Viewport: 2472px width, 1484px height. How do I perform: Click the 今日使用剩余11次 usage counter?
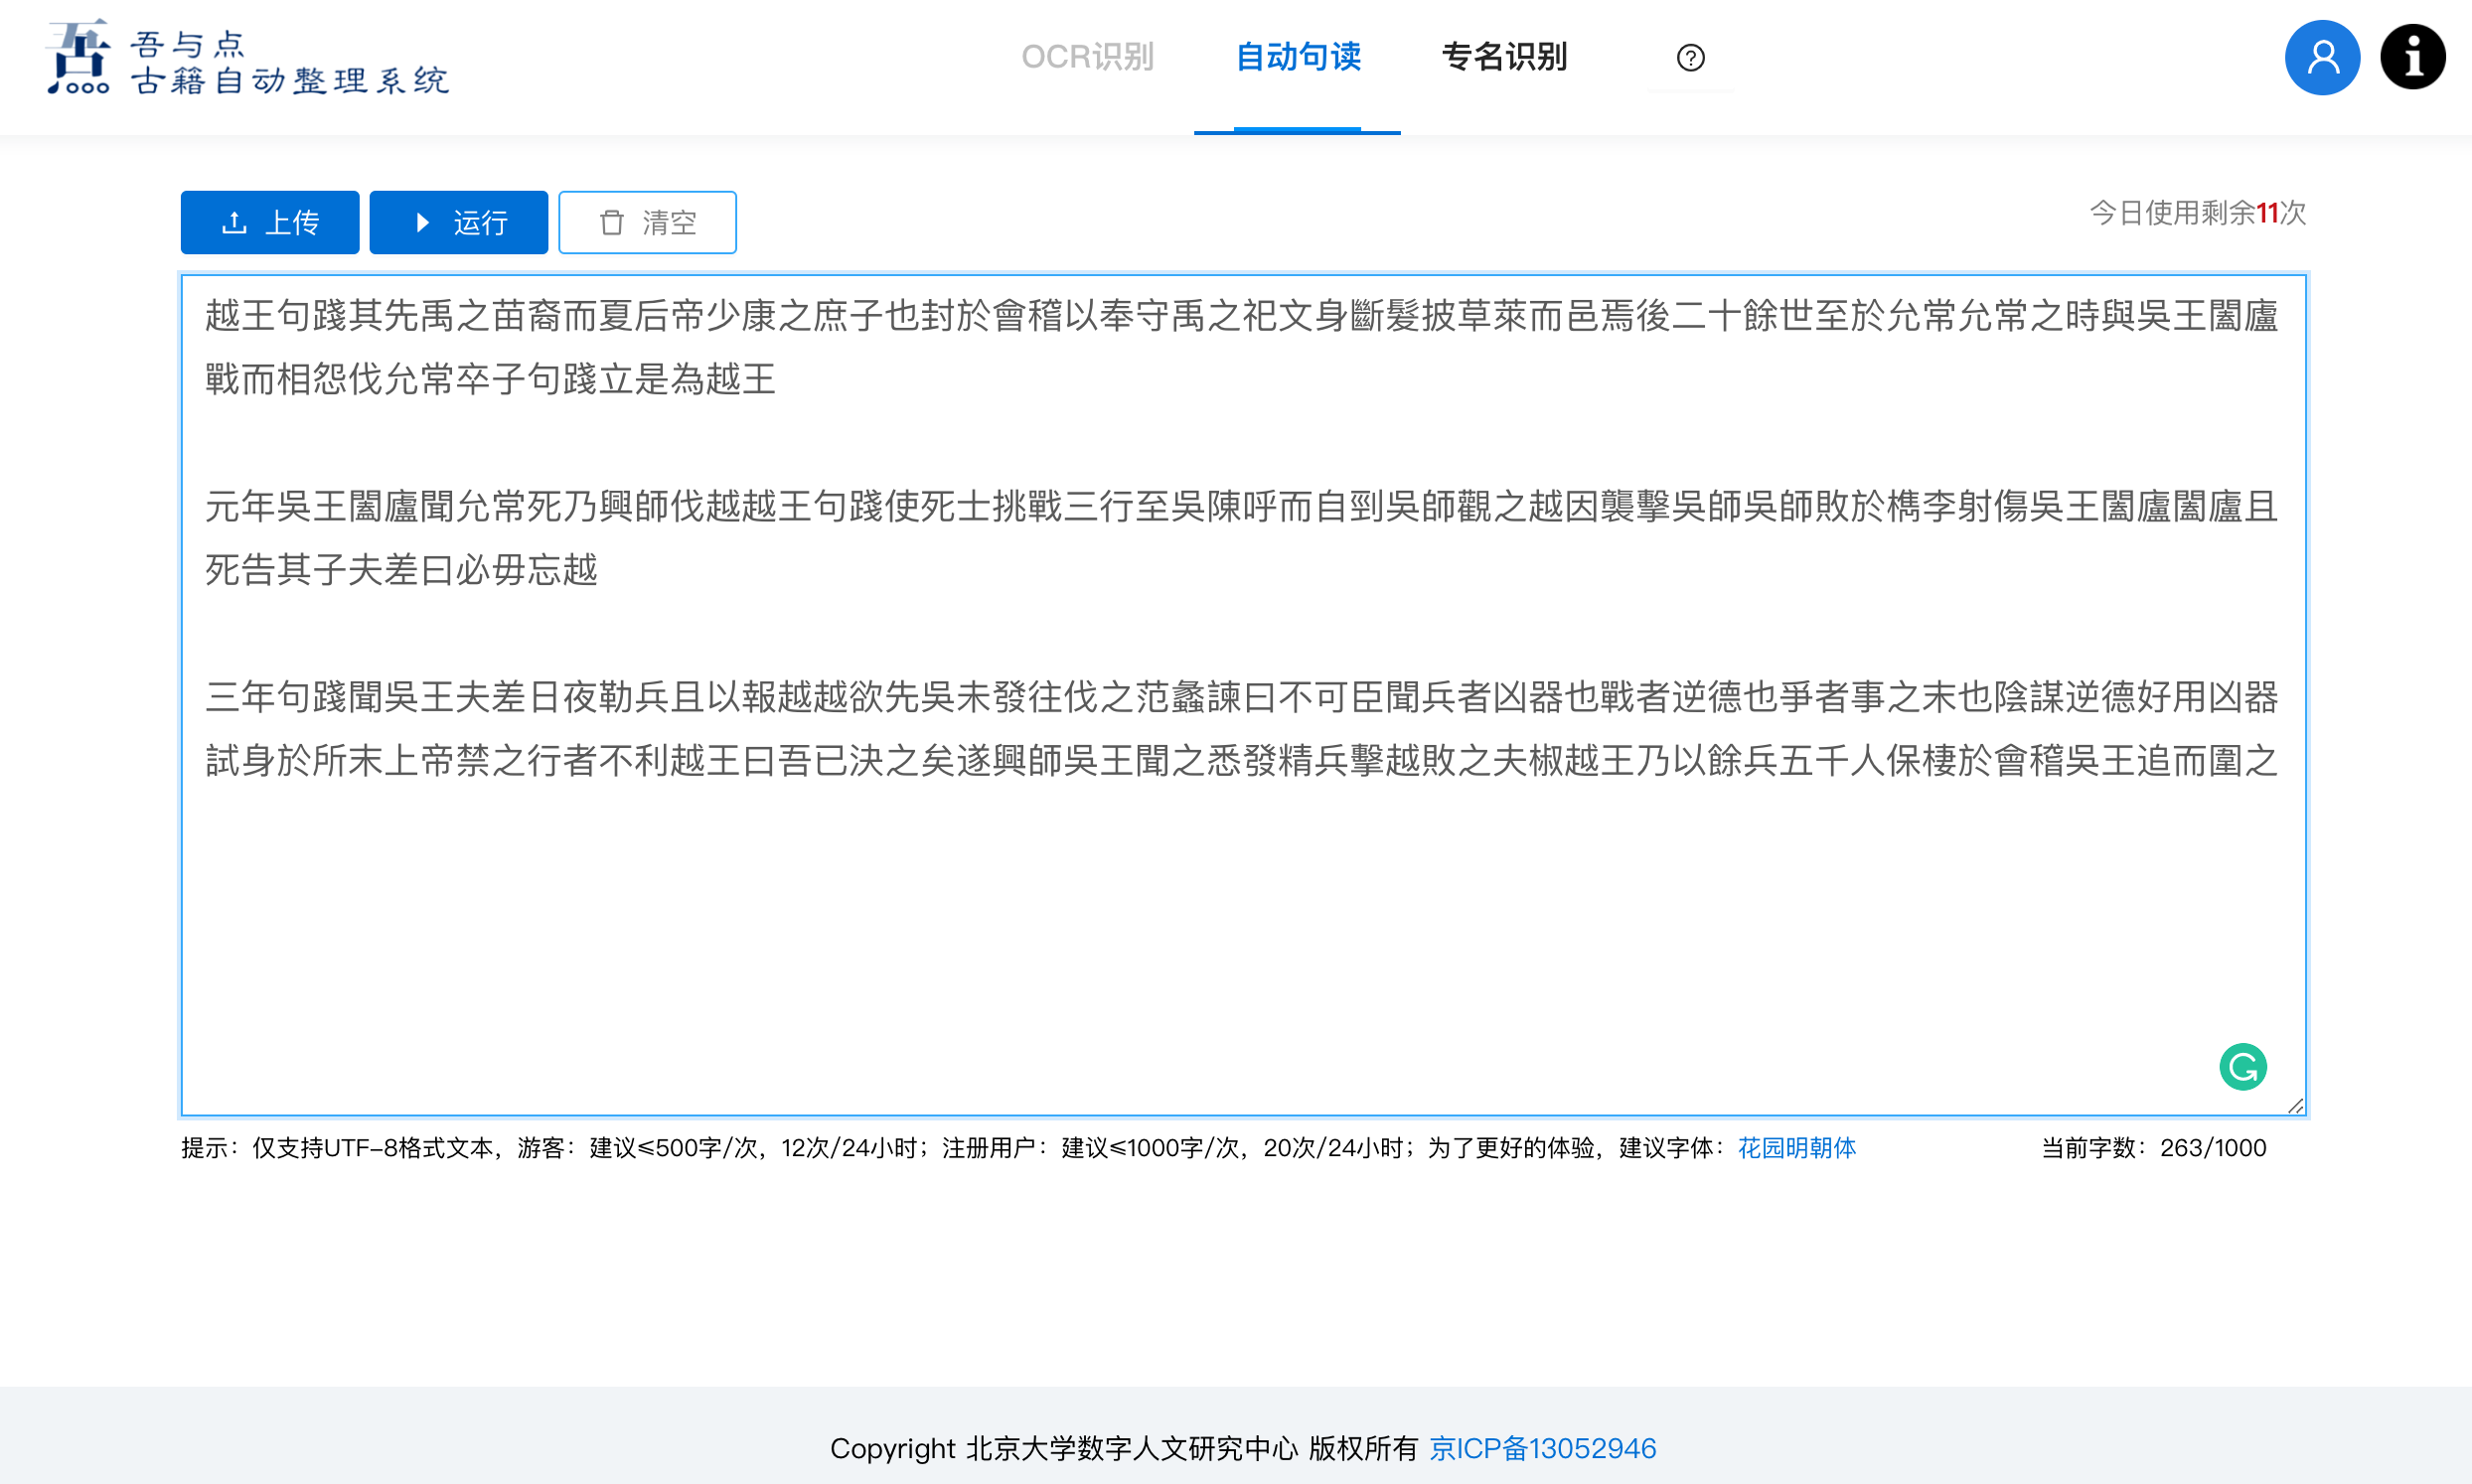(x=2197, y=213)
